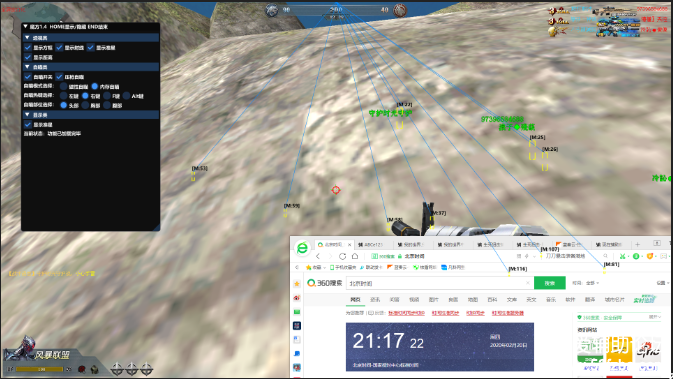Click the 360 browser logo
Screen dimensions: 673x379
[x=302, y=248]
